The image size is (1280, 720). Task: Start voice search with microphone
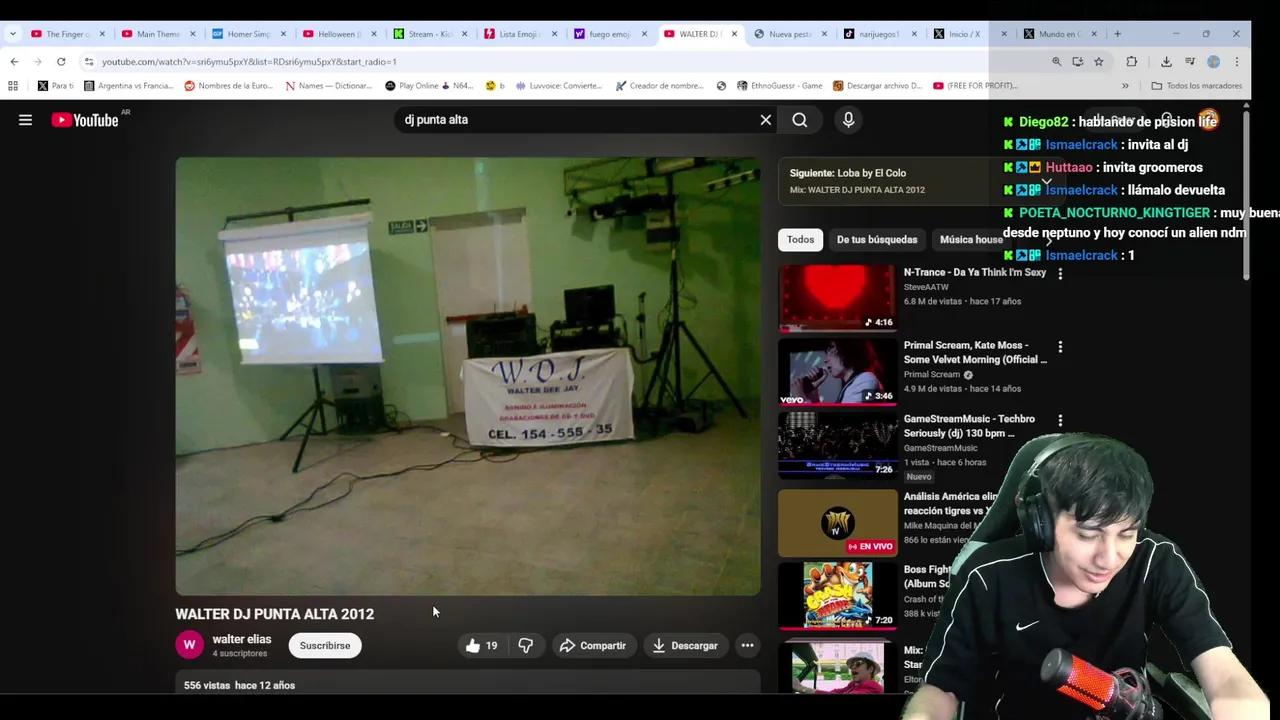point(848,120)
